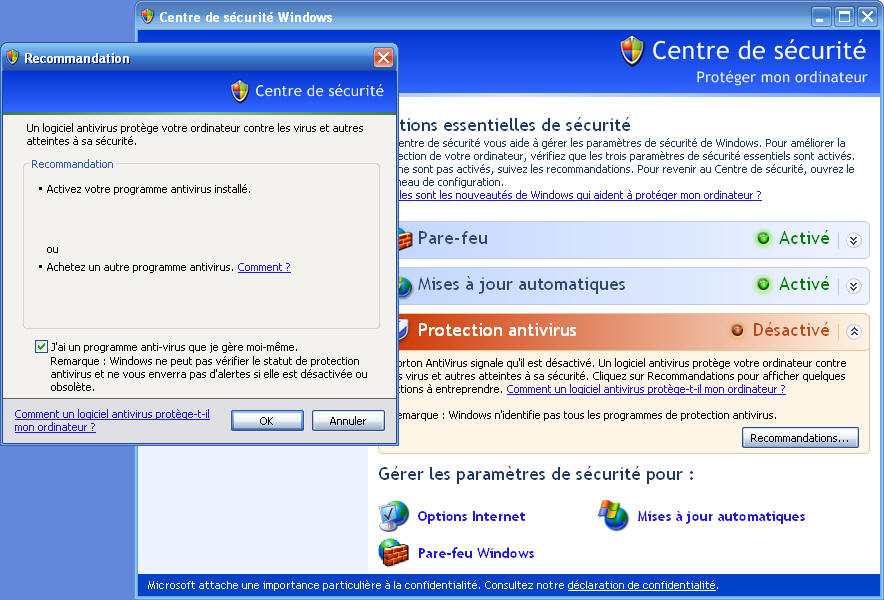
Task: Click the Mises à jour automatiques Windows icon
Action: coord(613,516)
